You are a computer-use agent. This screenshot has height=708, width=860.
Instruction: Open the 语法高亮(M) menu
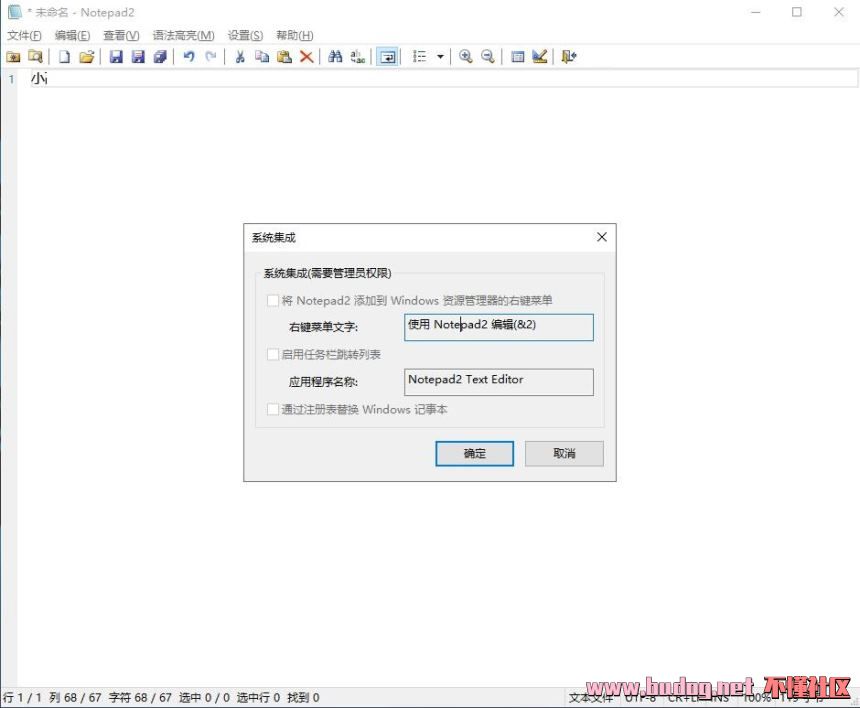[x=184, y=36]
